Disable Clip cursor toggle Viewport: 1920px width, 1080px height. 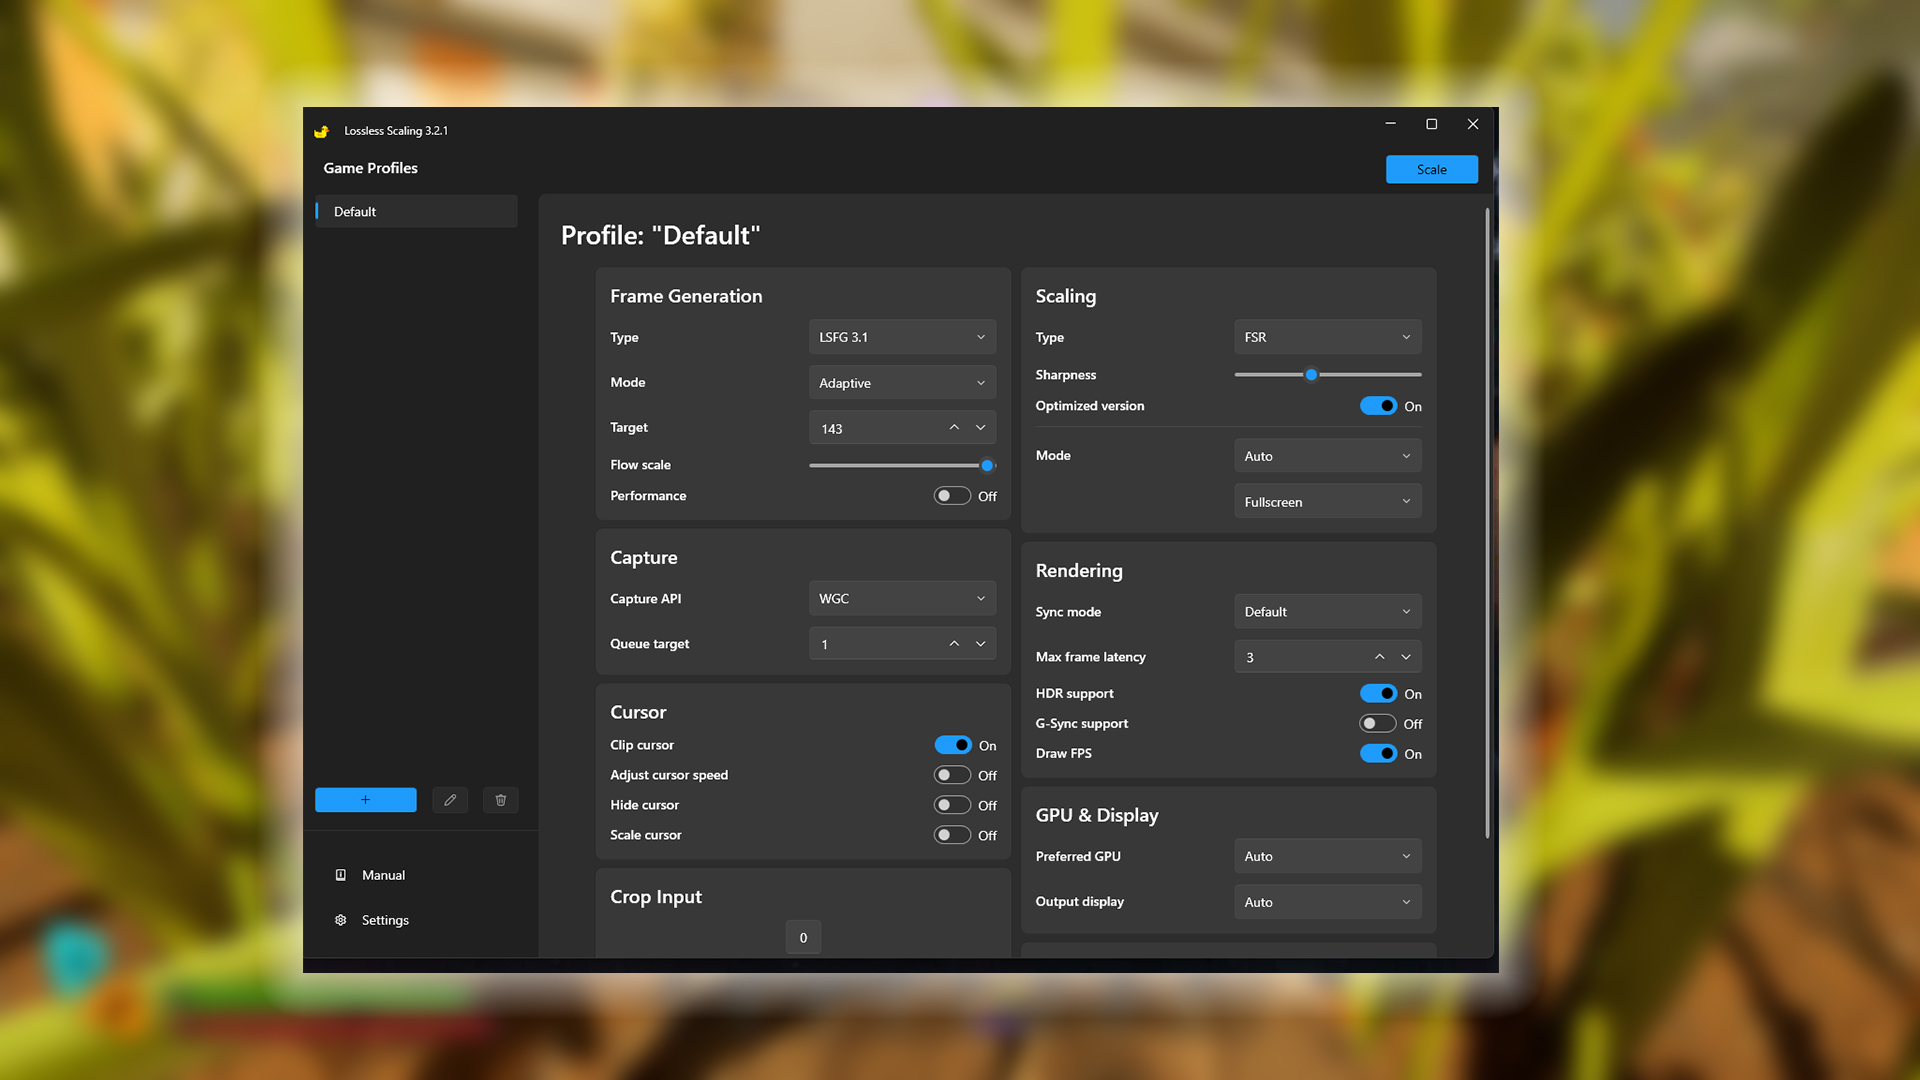click(952, 745)
